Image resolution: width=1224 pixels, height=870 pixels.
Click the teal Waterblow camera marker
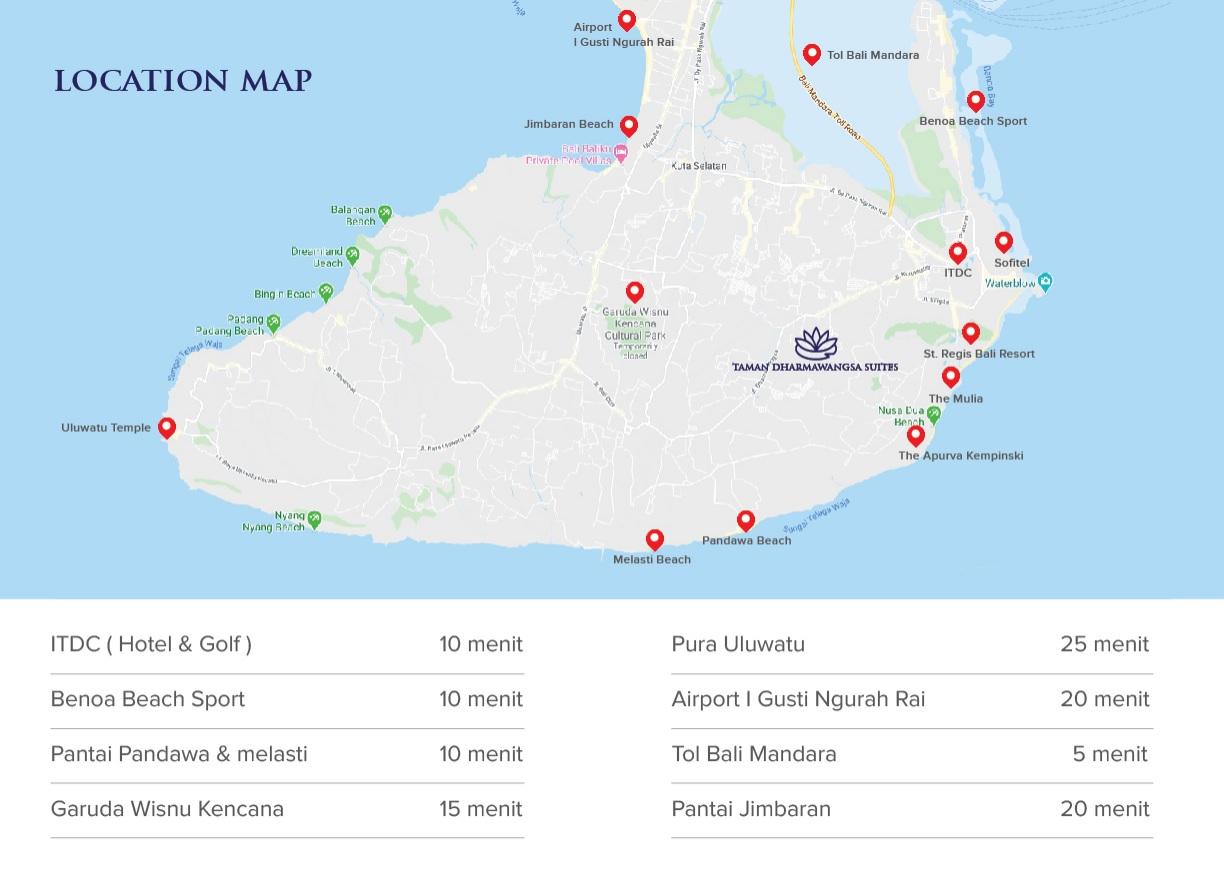tap(1046, 282)
